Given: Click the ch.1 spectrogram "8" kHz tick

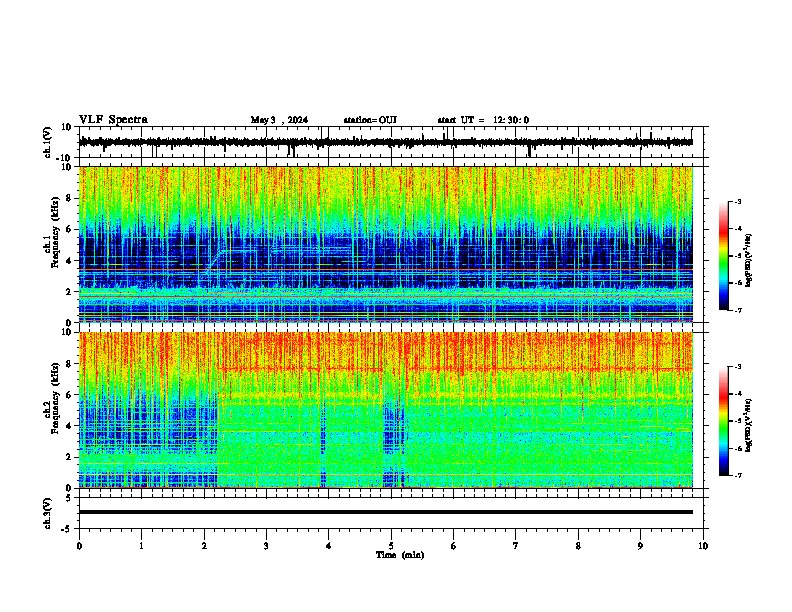Looking at the screenshot, I should [69, 198].
